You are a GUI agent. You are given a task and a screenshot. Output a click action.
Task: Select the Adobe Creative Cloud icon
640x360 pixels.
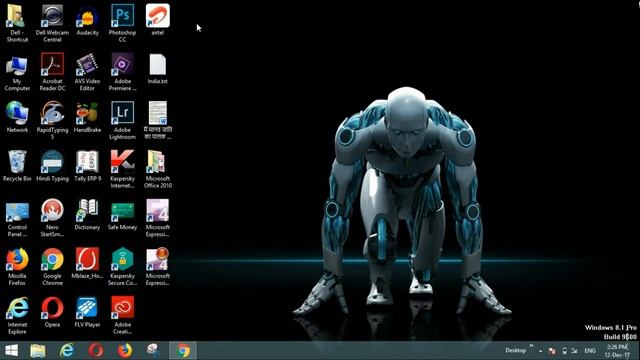point(122,308)
